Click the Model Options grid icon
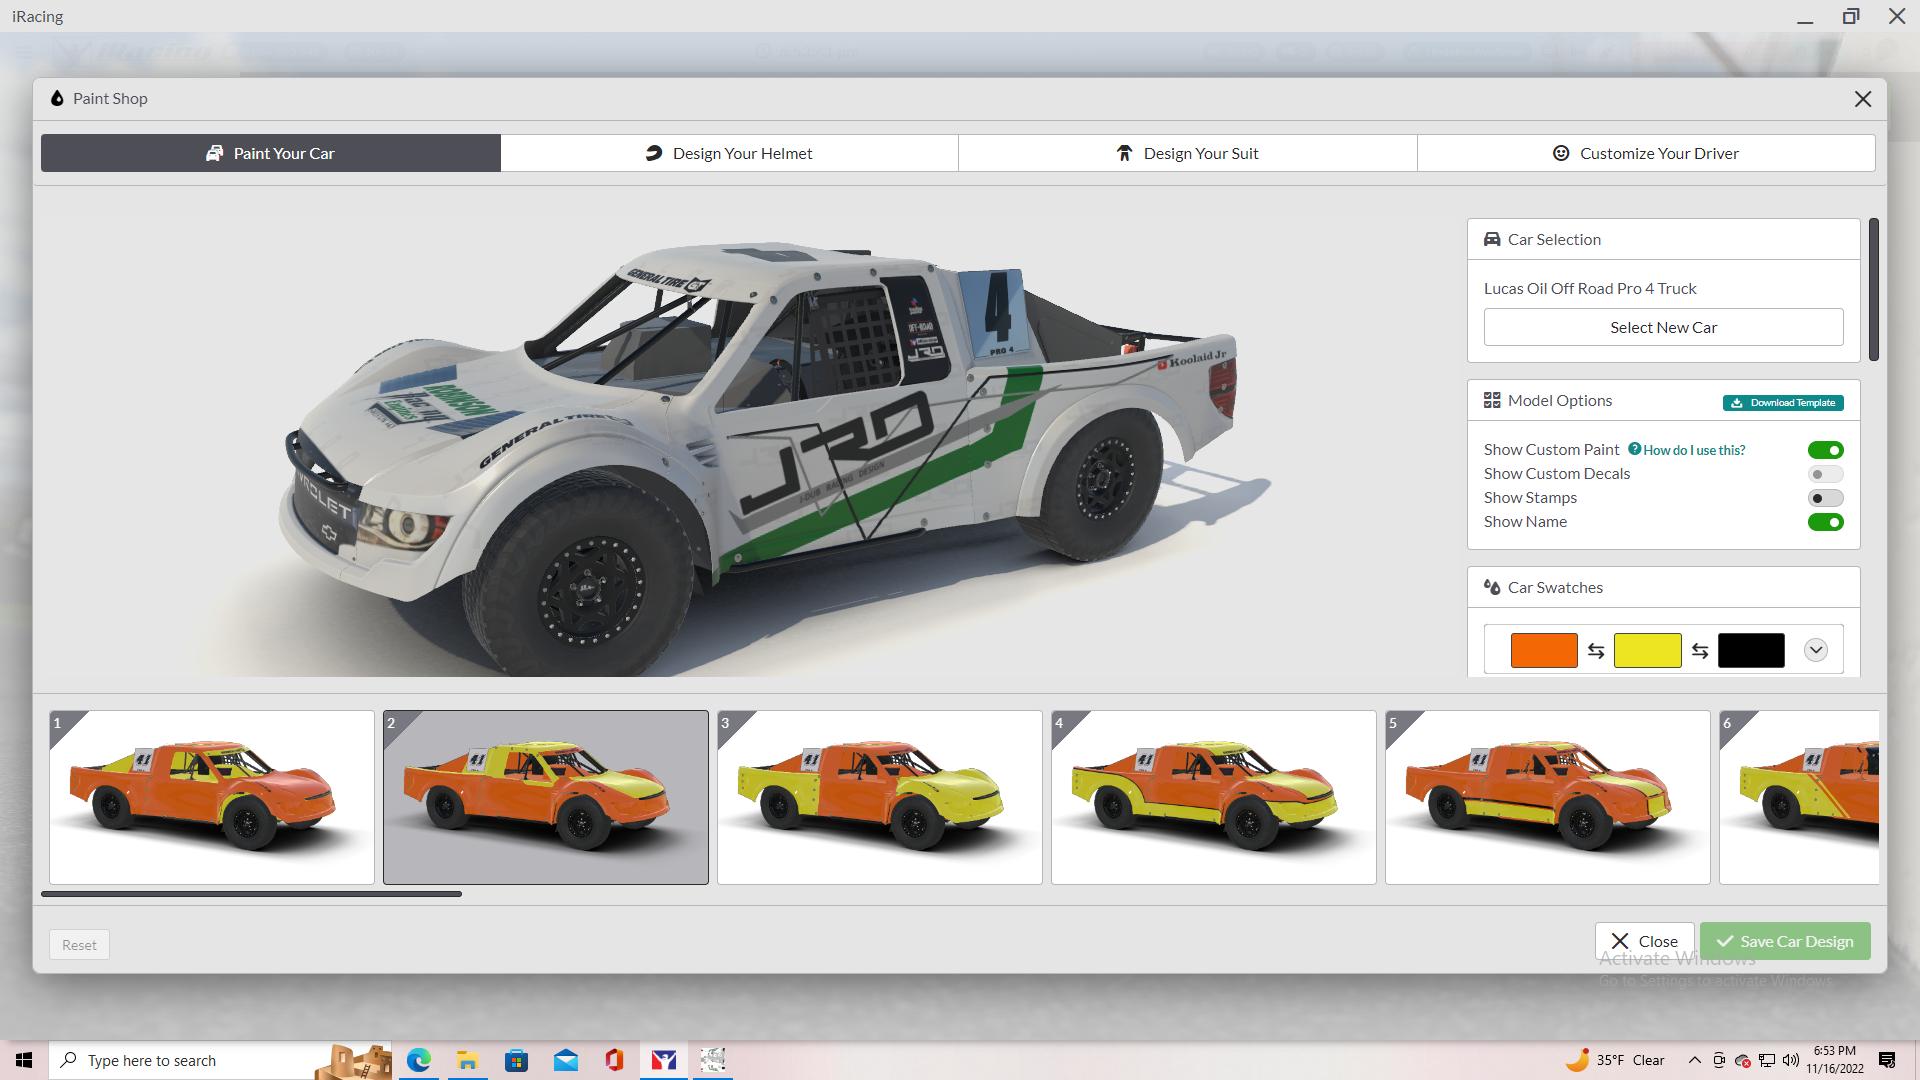The image size is (1920, 1080). click(x=1491, y=400)
